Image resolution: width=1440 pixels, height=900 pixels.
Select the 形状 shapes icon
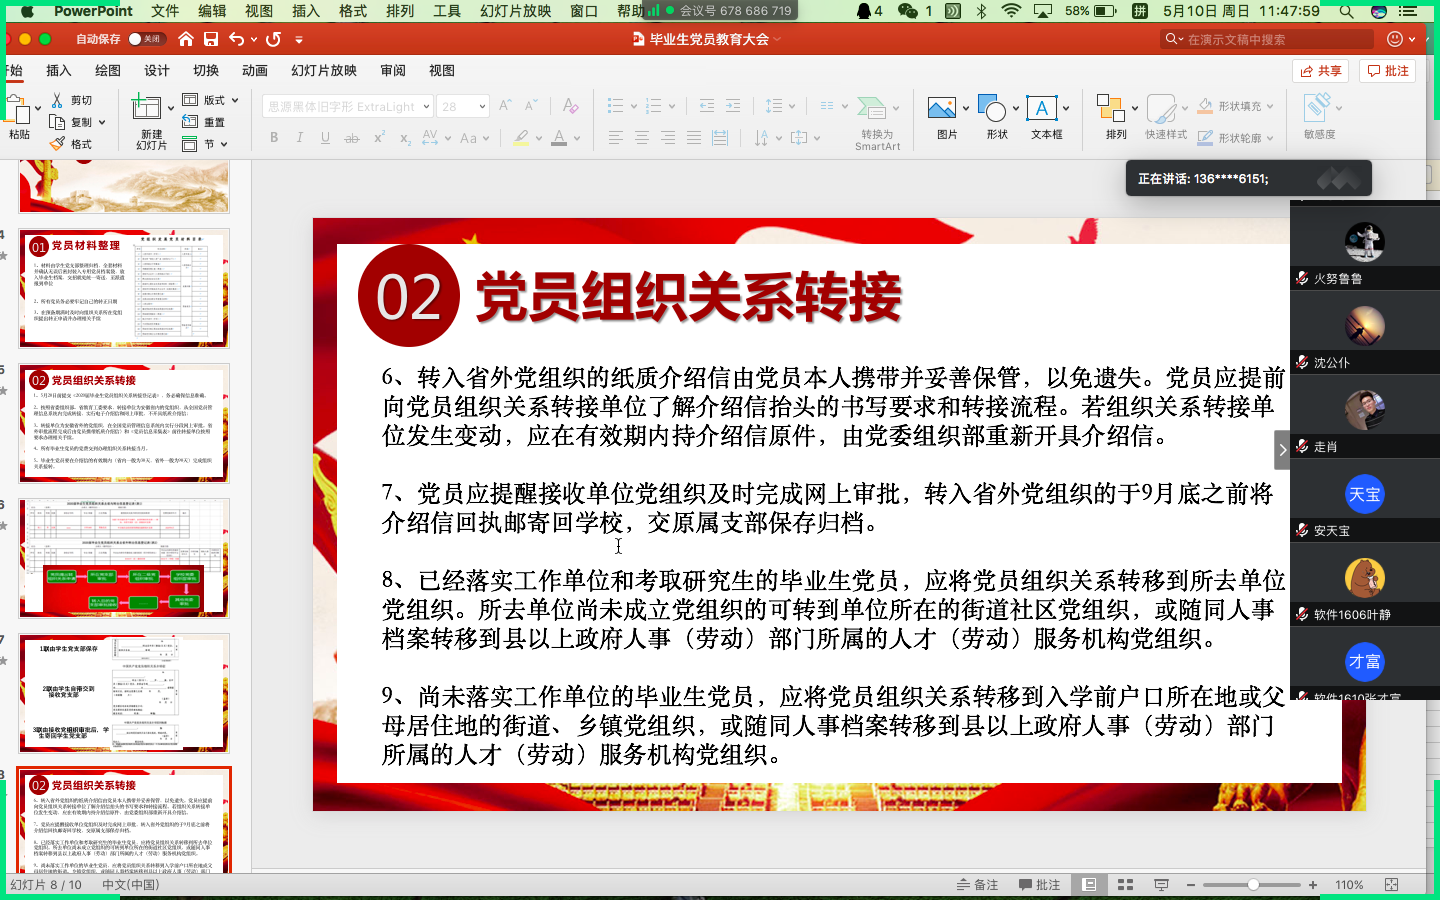991,107
